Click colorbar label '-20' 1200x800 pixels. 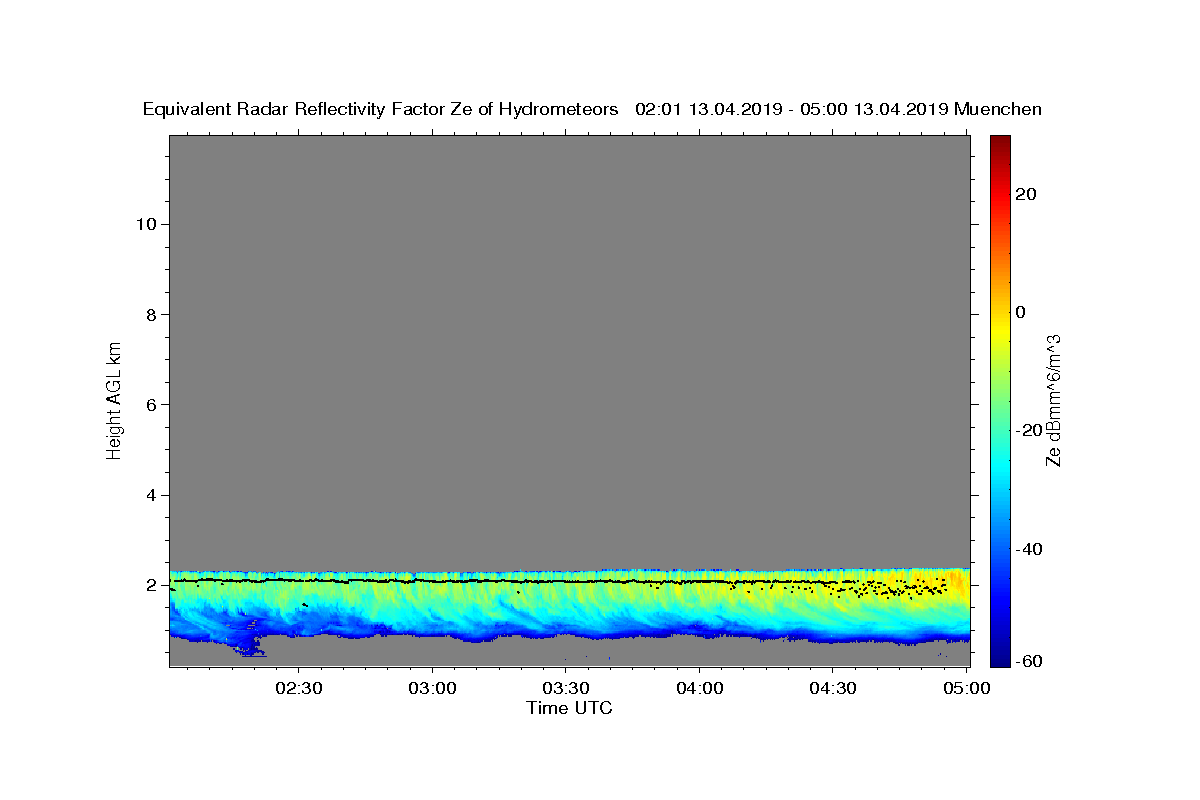(x=1029, y=430)
